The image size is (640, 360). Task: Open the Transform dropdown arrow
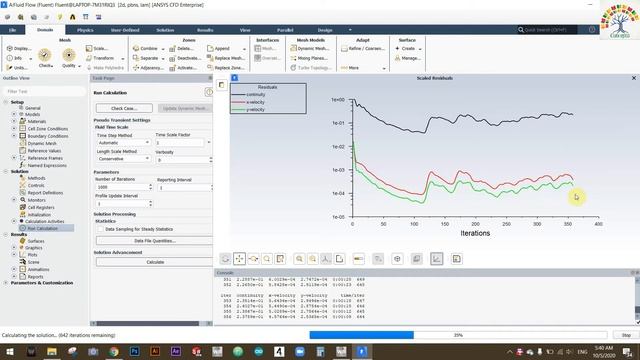tap(122, 58)
